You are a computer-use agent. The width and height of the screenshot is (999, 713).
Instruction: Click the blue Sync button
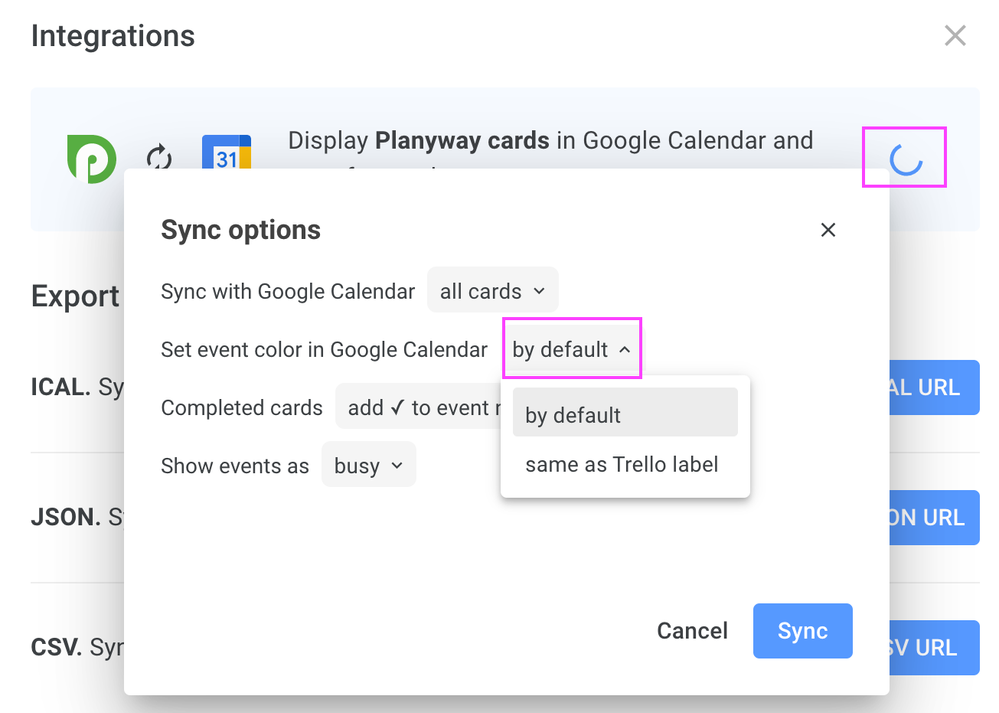[802, 631]
